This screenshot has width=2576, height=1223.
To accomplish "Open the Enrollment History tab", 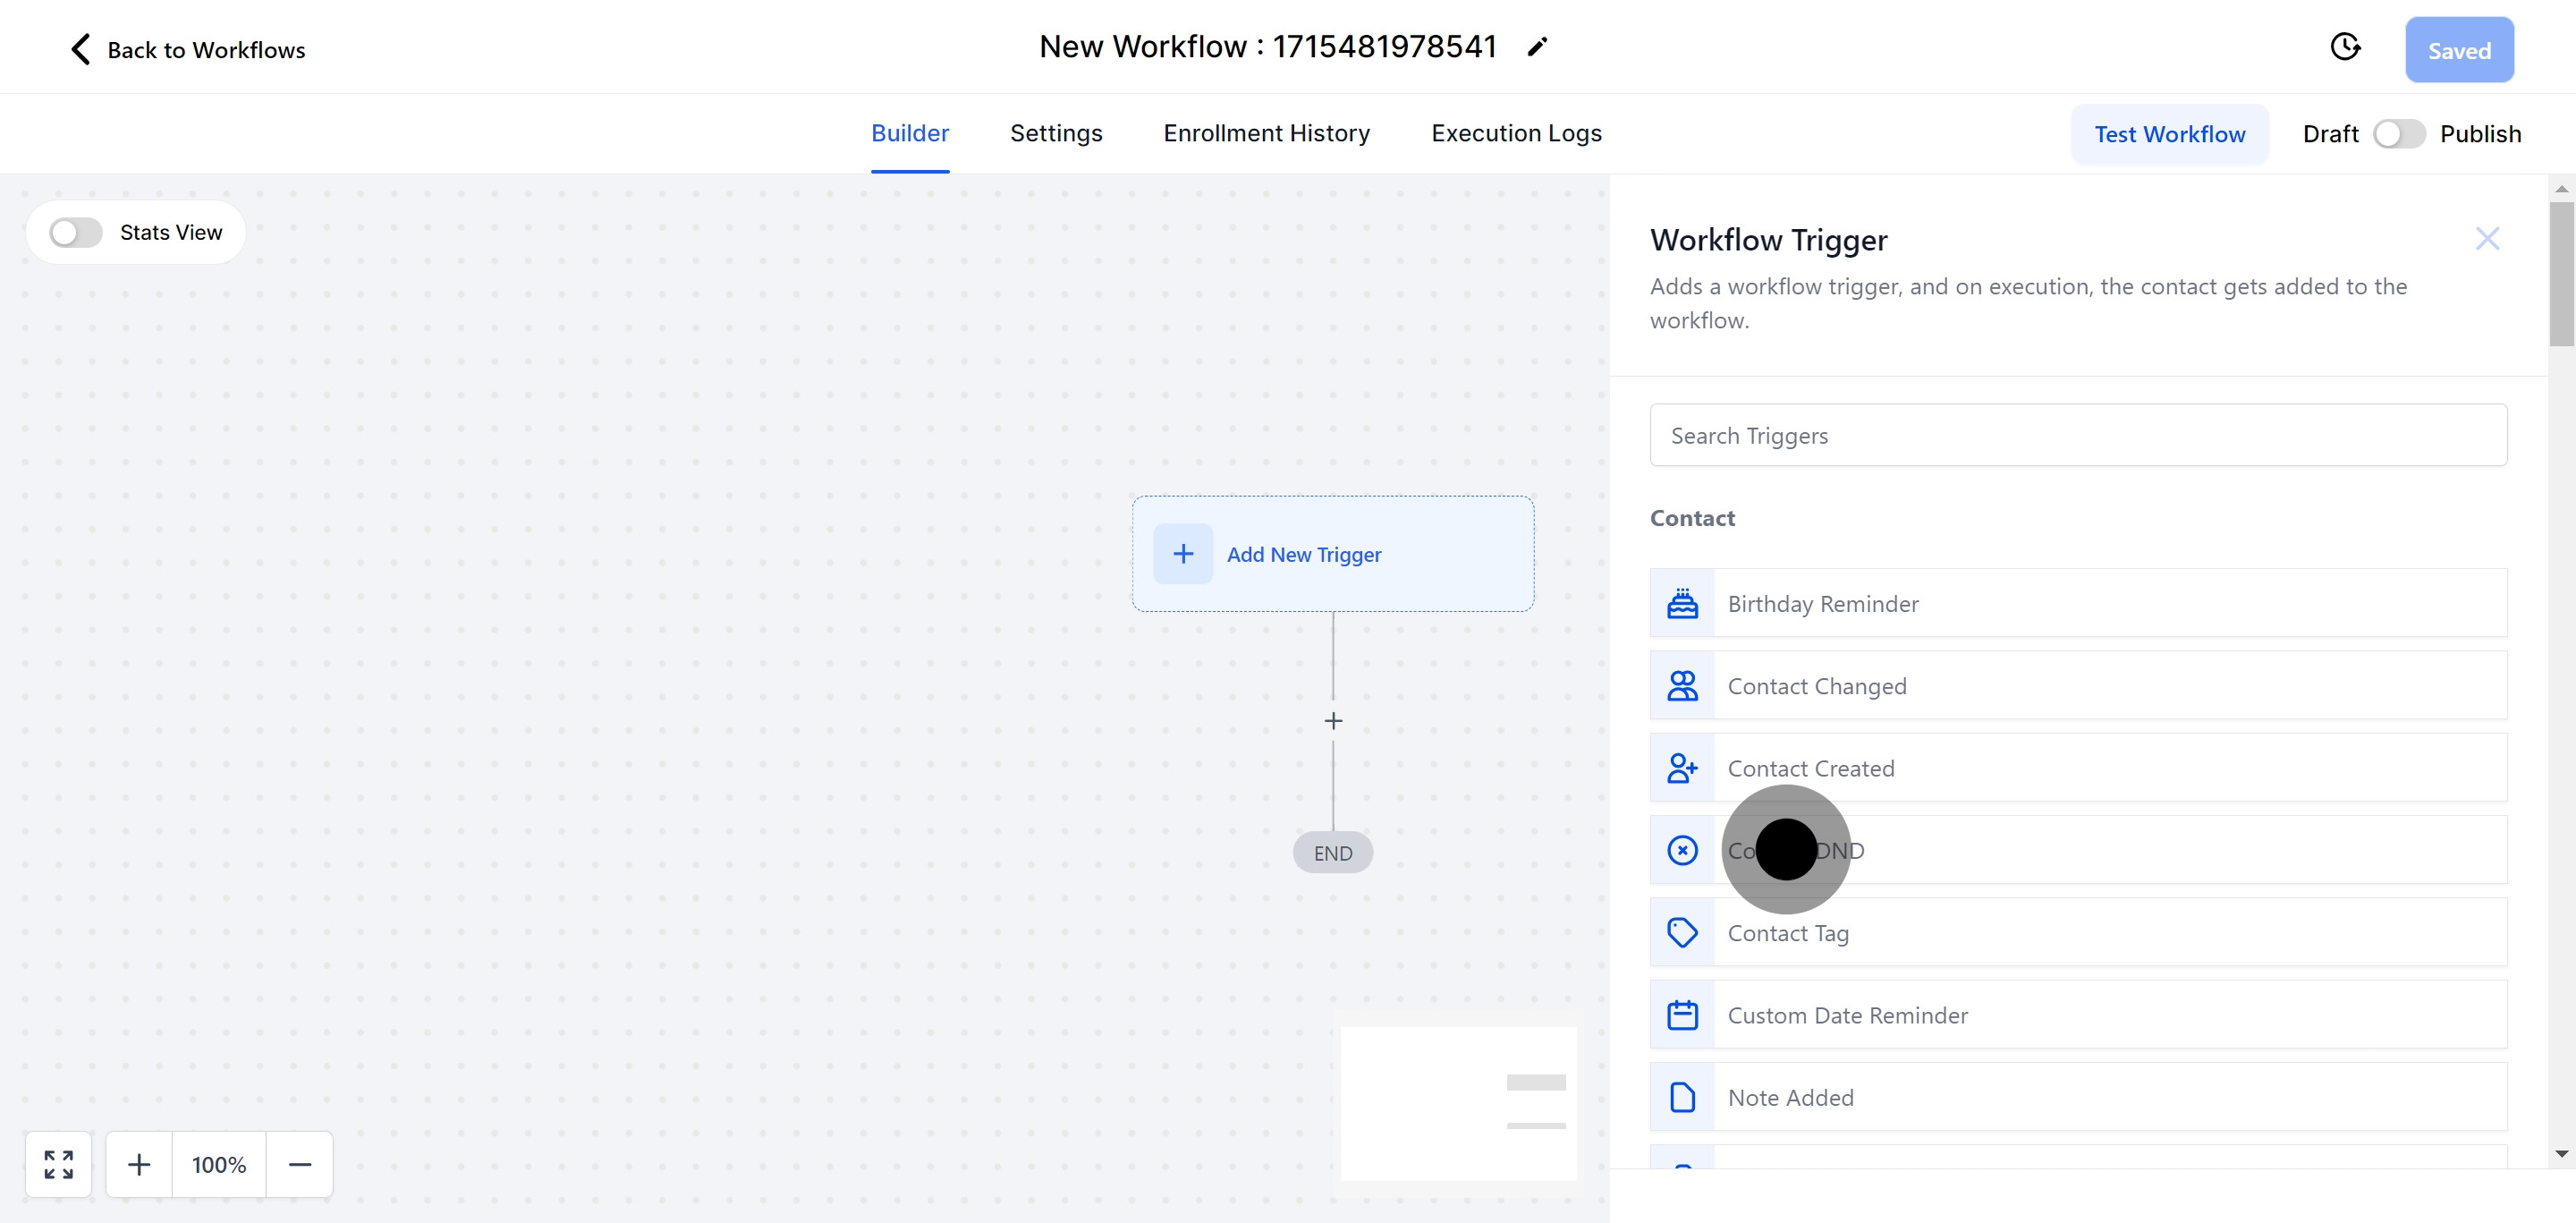I will click(1266, 134).
